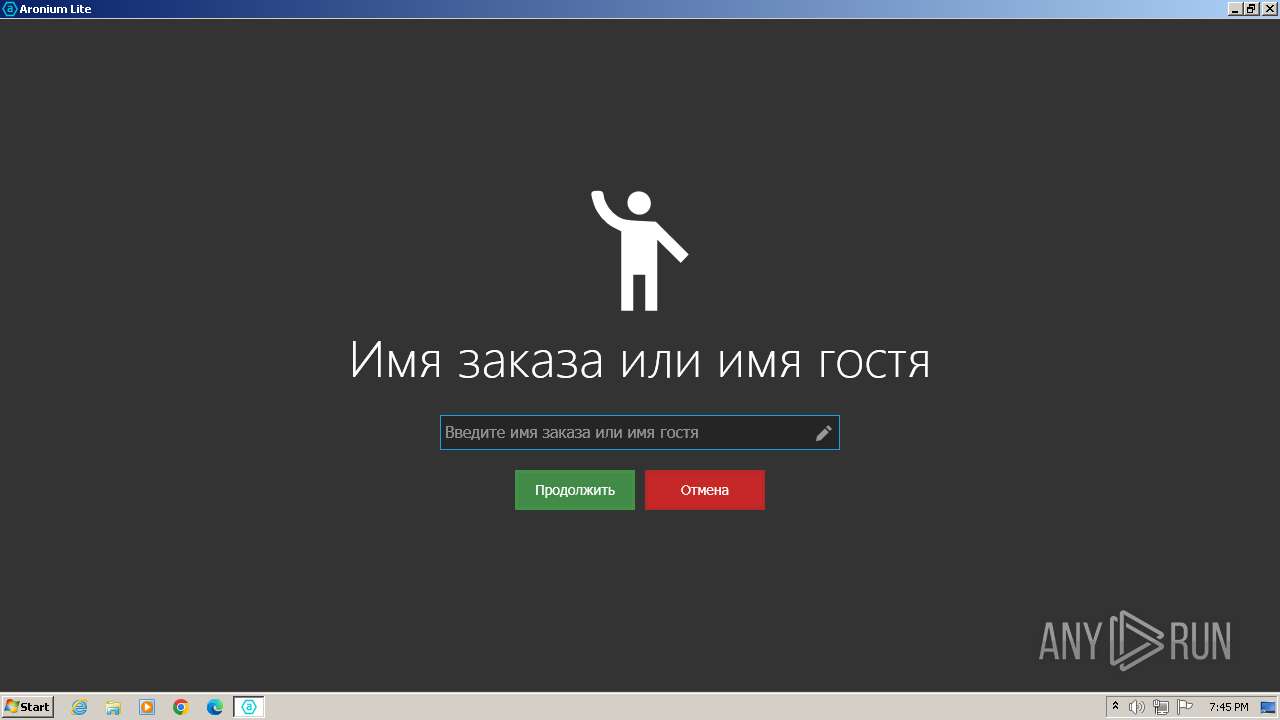This screenshot has width=1280, height=720.
Task: Click the green Продолжить button
Action: [x=575, y=490]
